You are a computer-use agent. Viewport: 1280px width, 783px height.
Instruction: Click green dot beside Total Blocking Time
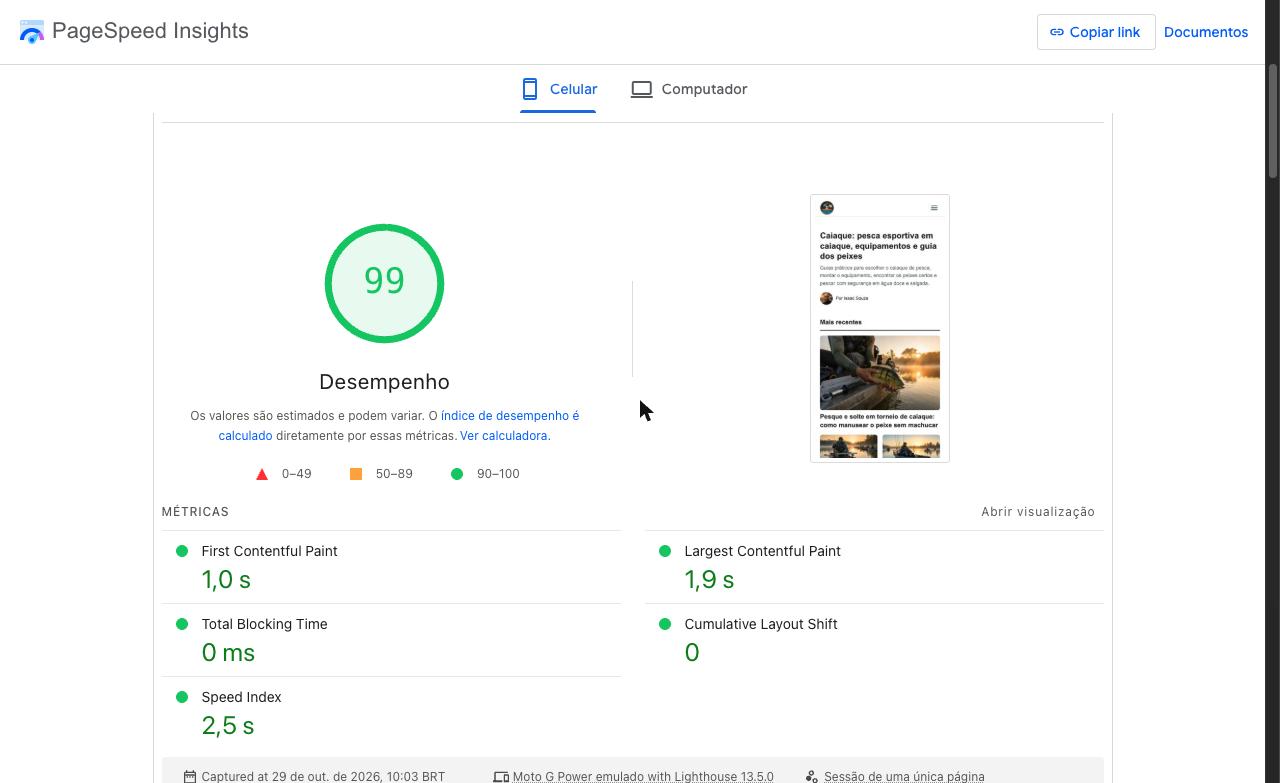click(182, 624)
